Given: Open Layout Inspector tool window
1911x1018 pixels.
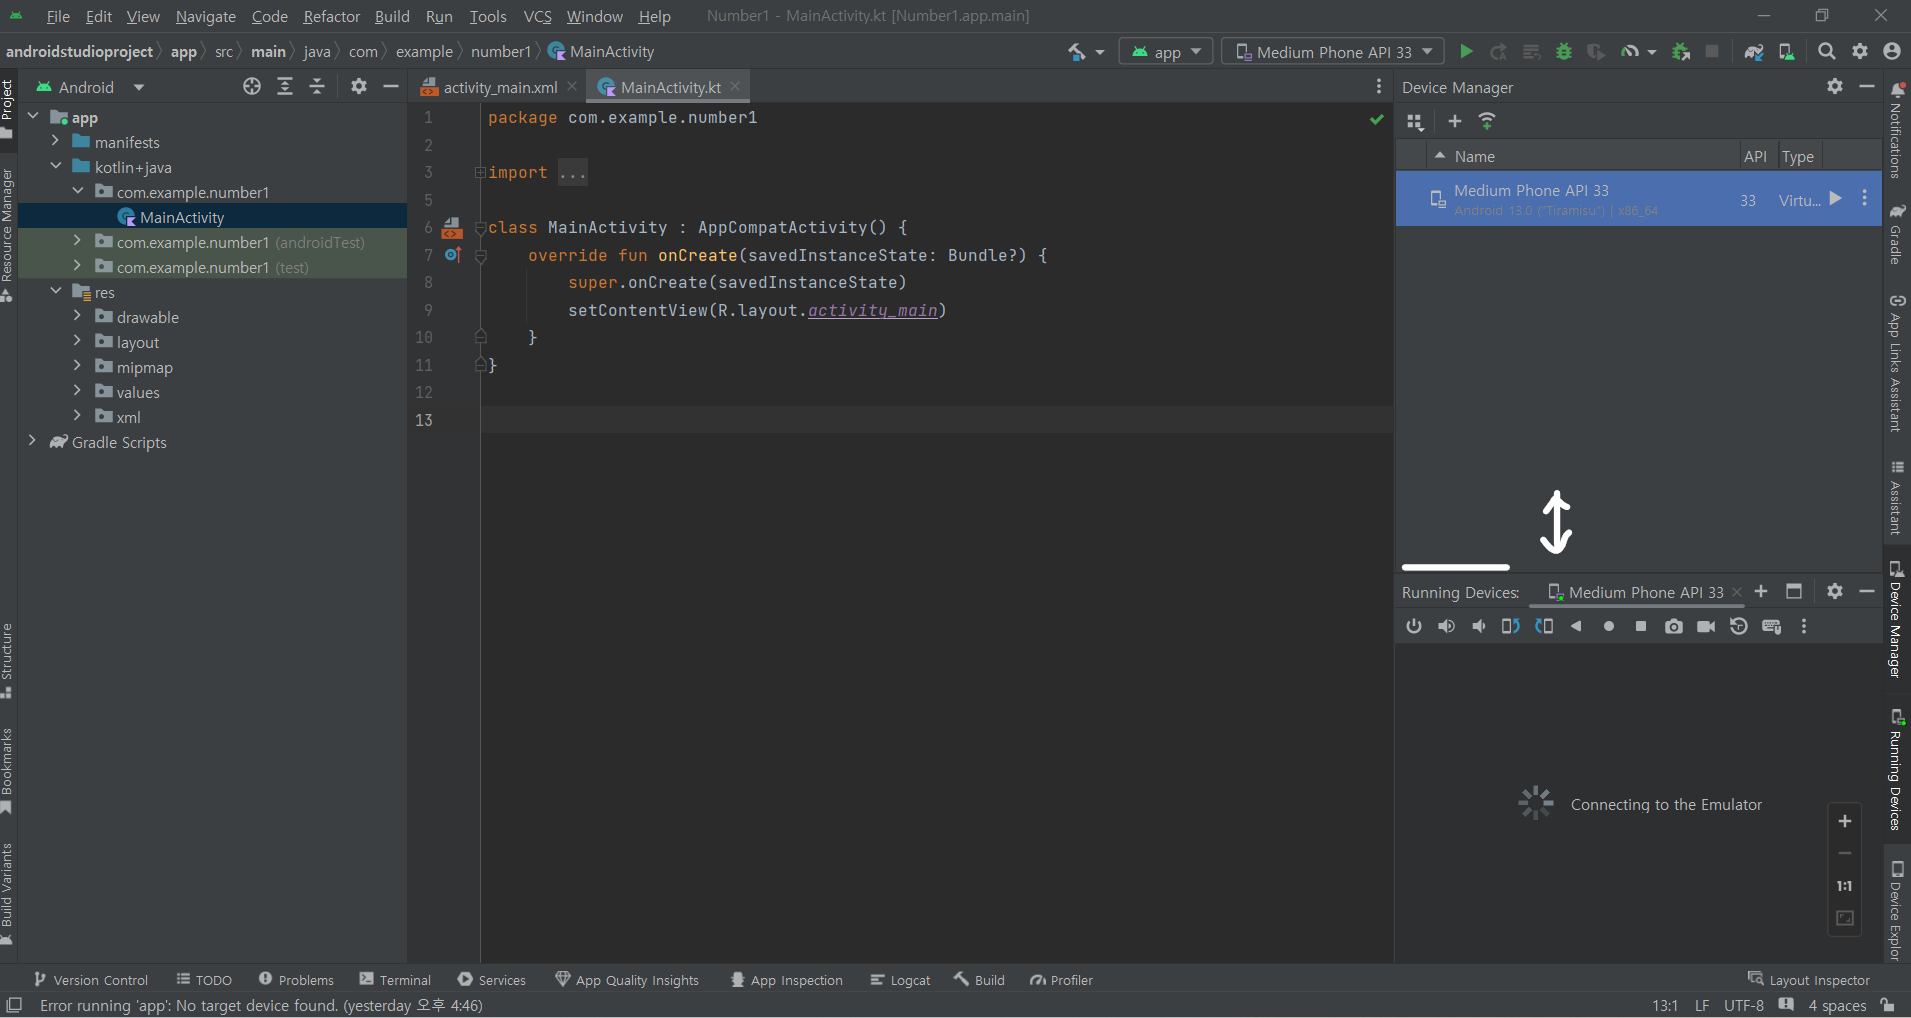Looking at the screenshot, I should point(1808,980).
